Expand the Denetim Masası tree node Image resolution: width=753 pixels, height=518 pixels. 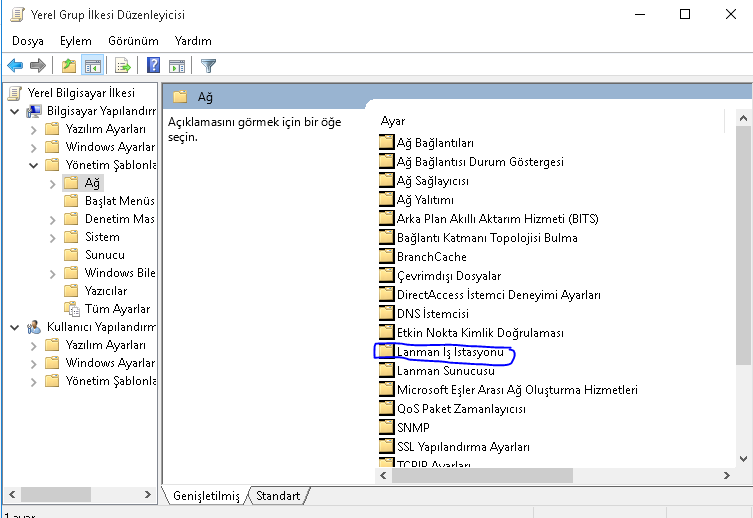[52, 220]
